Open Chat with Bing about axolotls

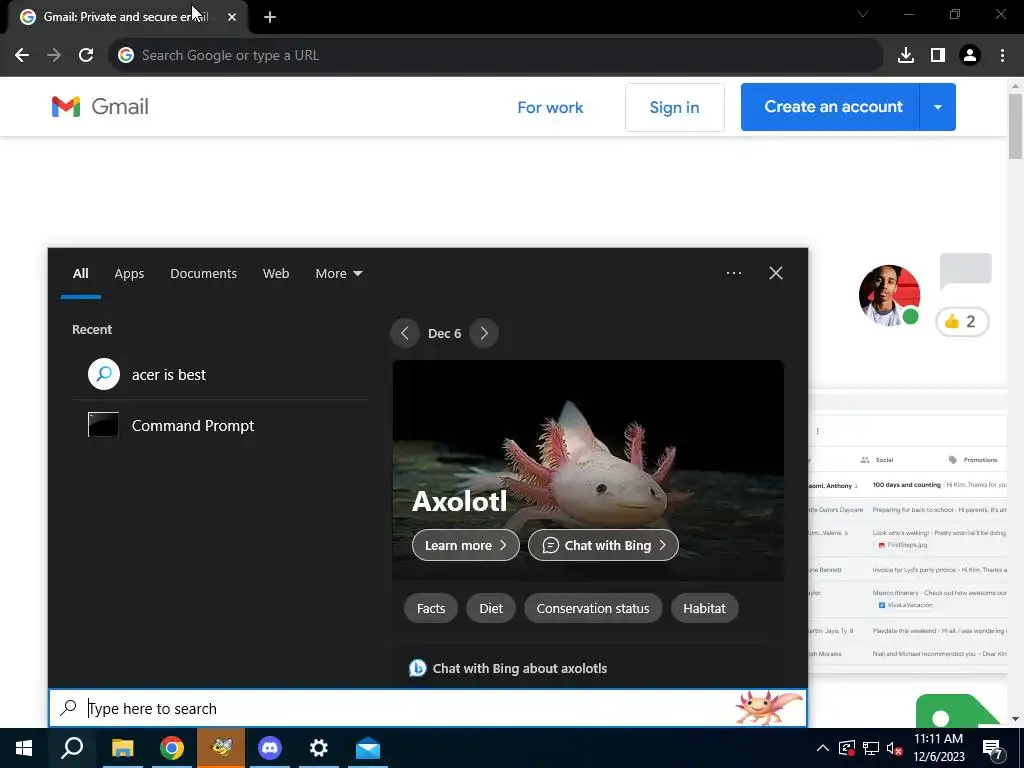(508, 668)
